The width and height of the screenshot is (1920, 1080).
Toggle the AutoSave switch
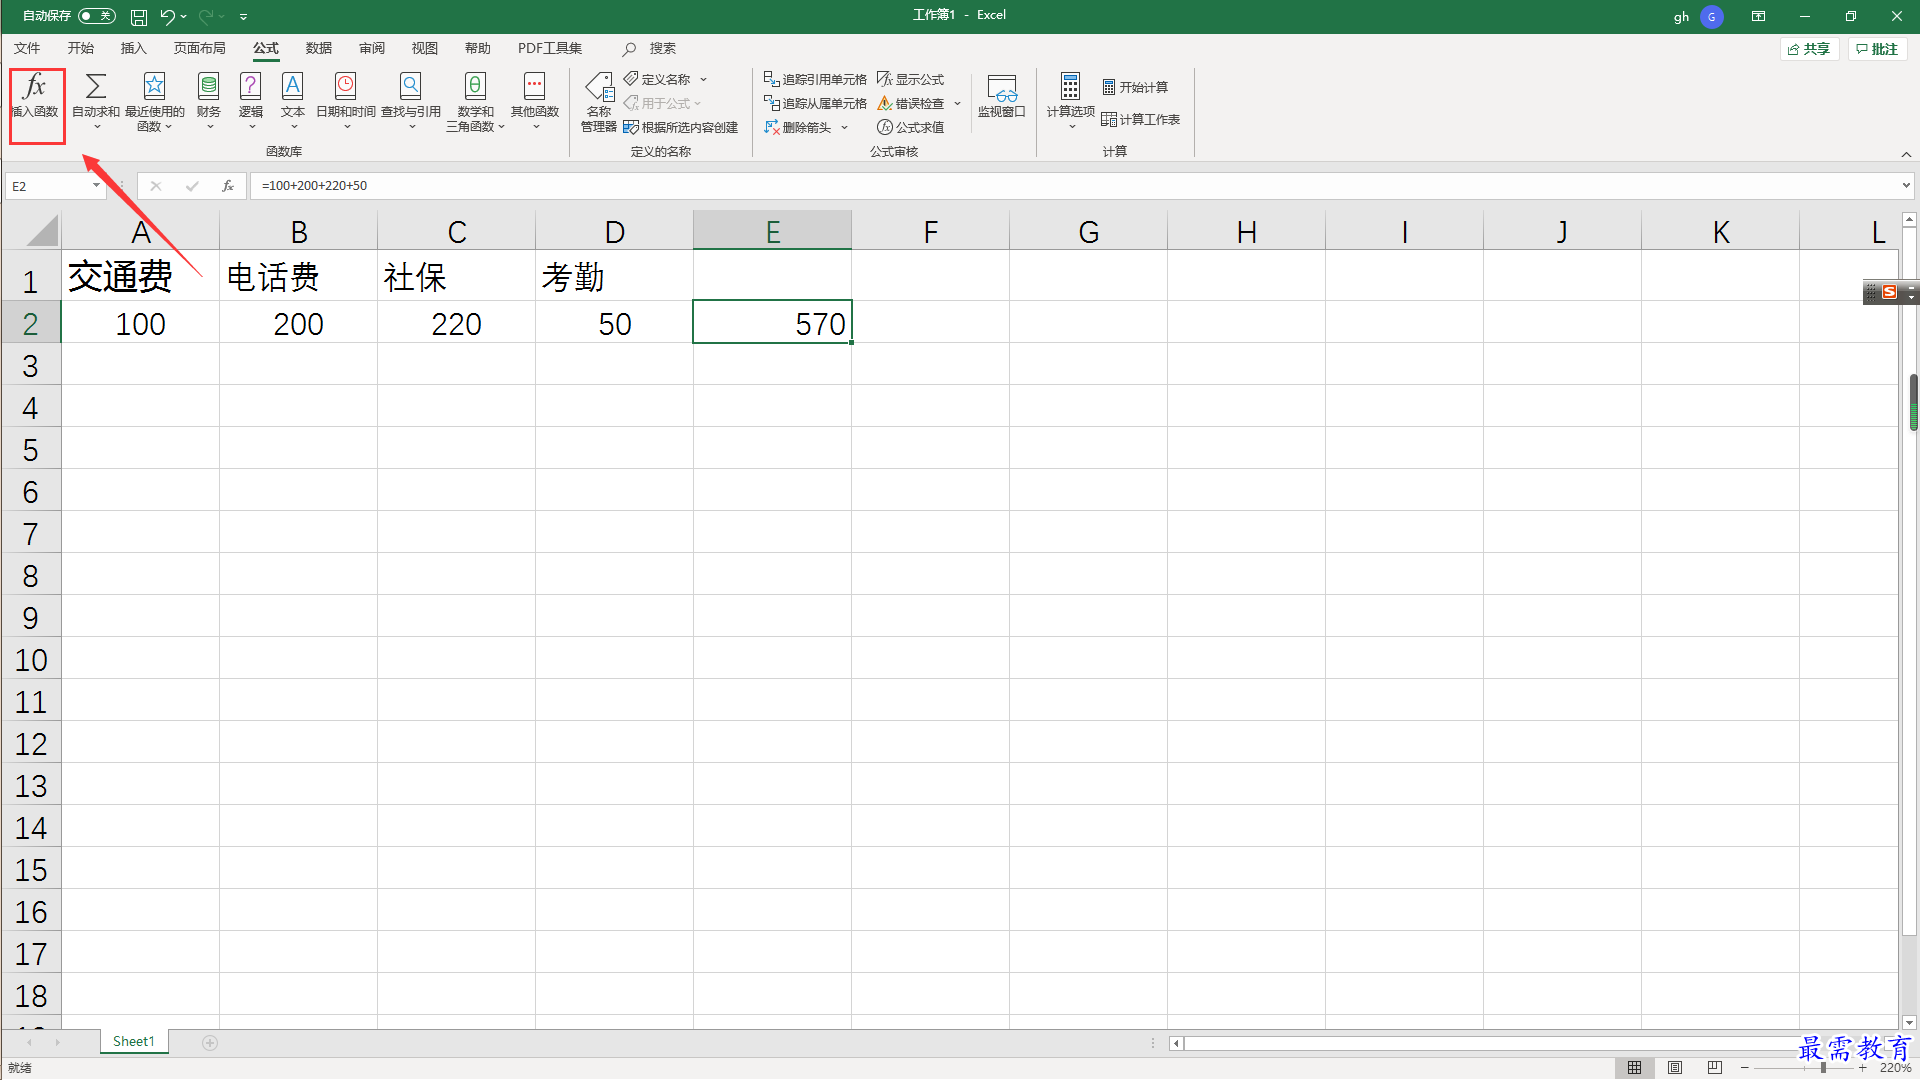point(97,16)
